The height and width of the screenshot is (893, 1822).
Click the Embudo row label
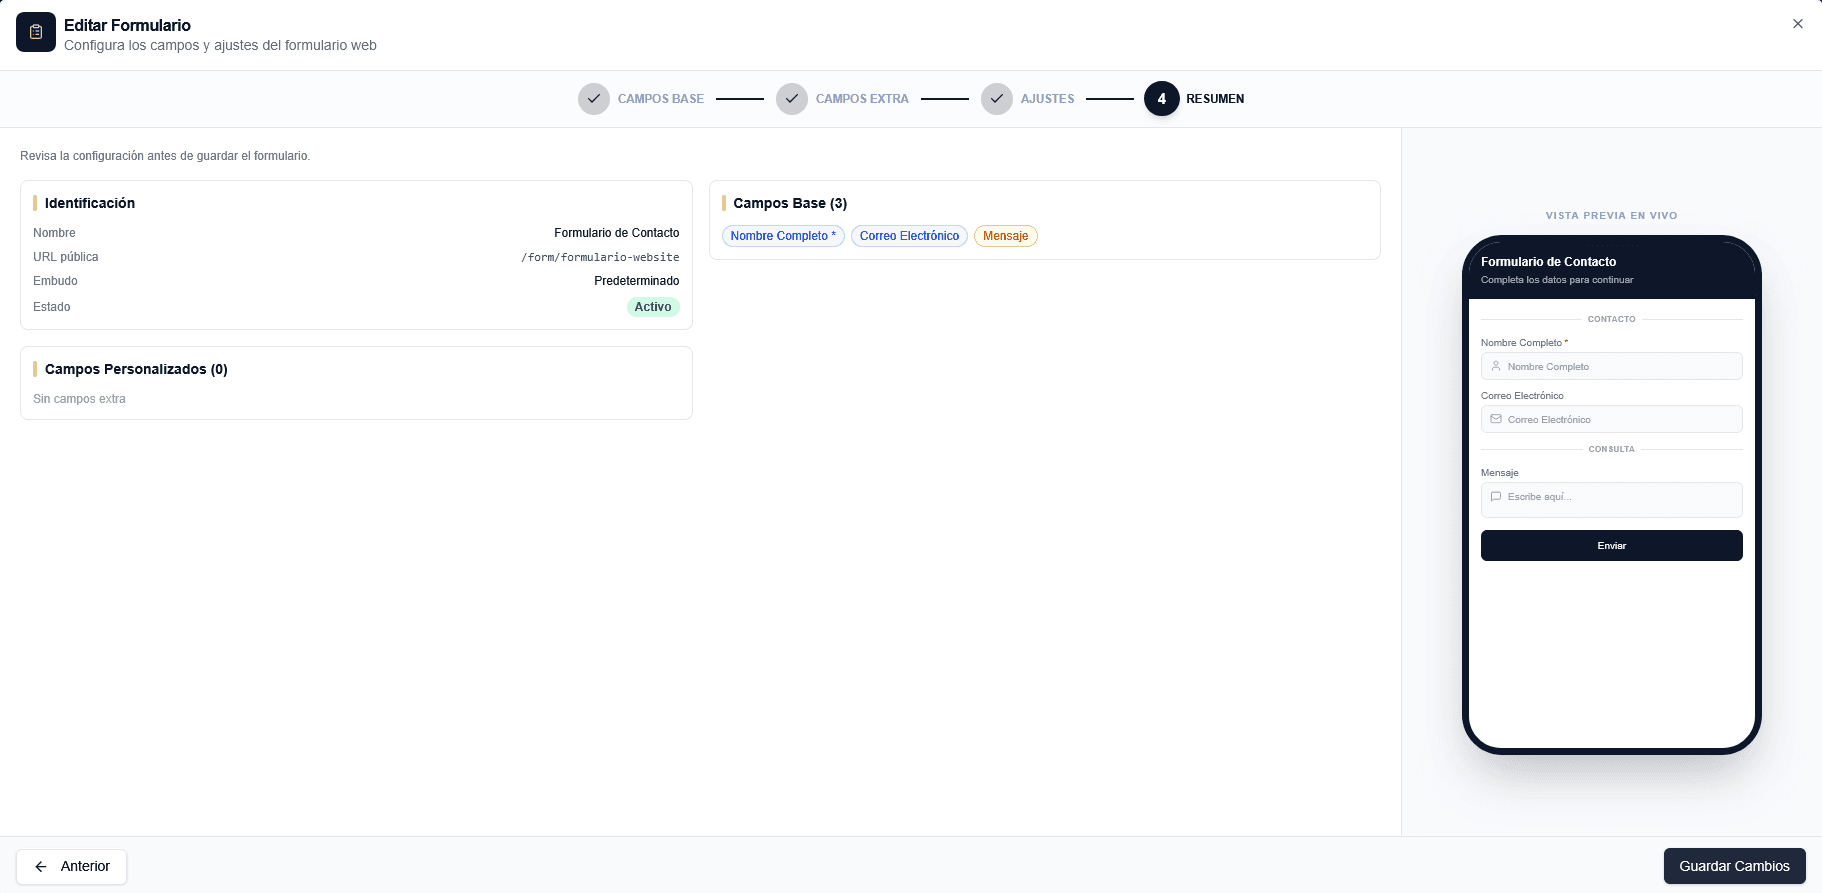point(55,281)
